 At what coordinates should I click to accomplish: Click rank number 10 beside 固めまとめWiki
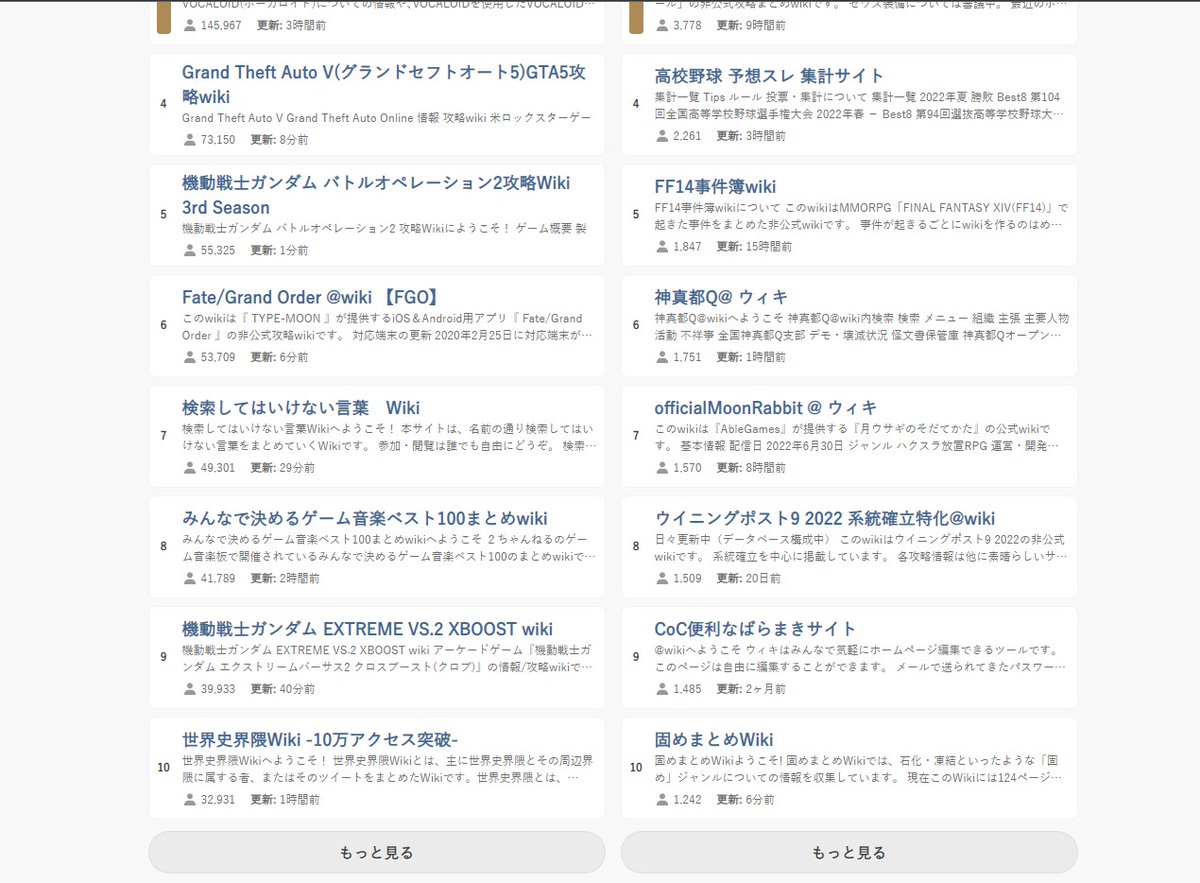tap(636, 767)
